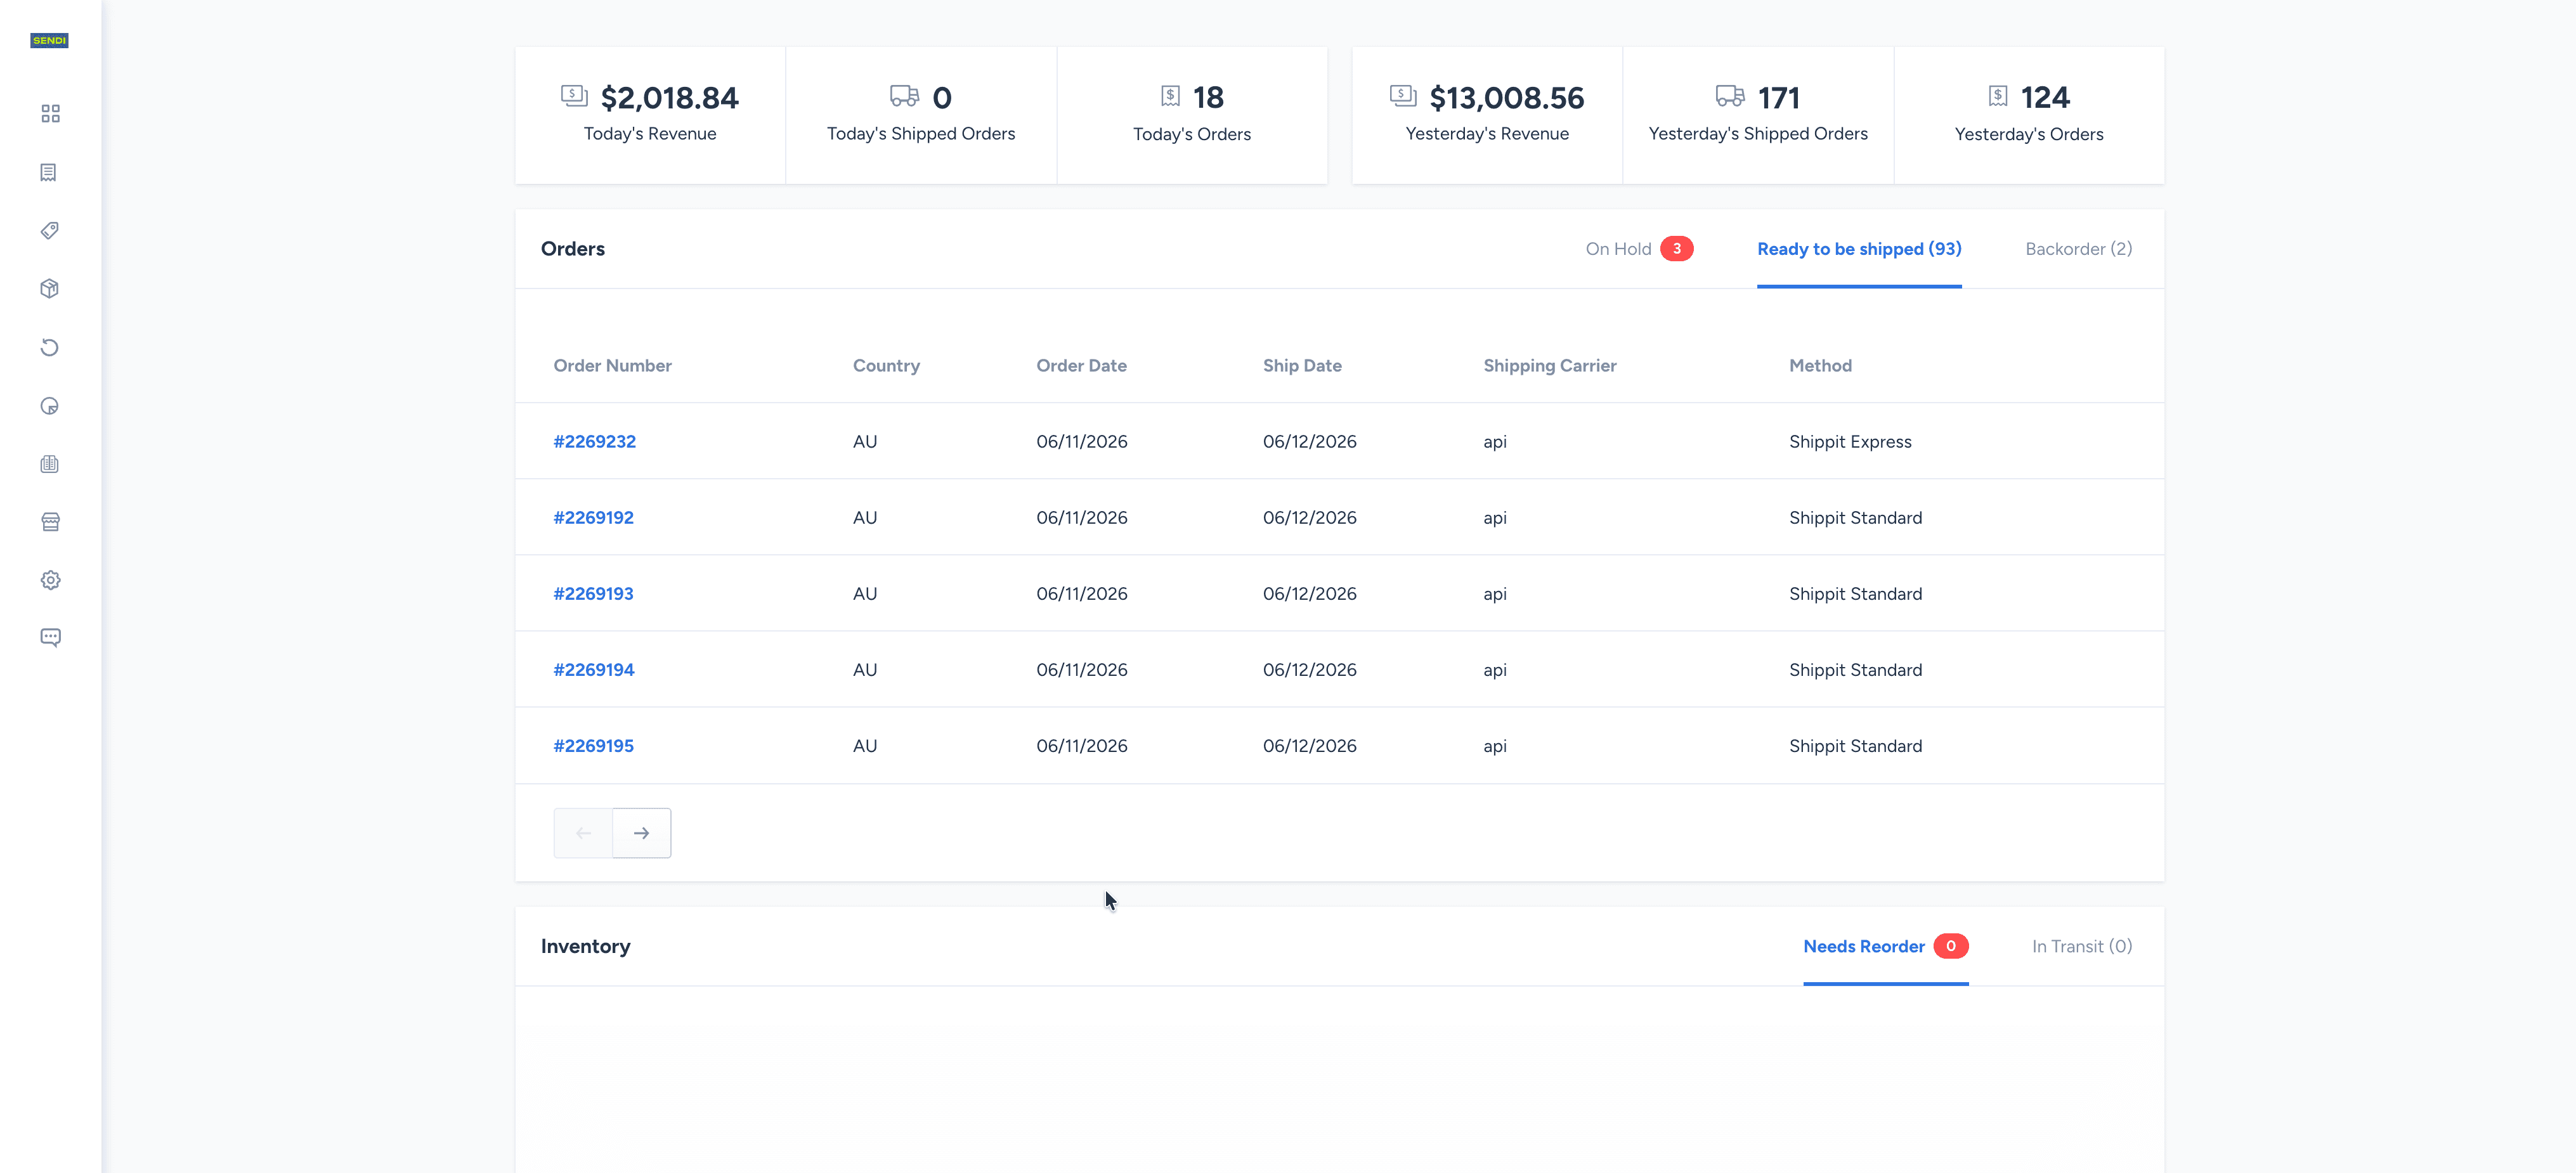
Task: Click Shippit Standard for order #2269195
Action: pos(1855,746)
